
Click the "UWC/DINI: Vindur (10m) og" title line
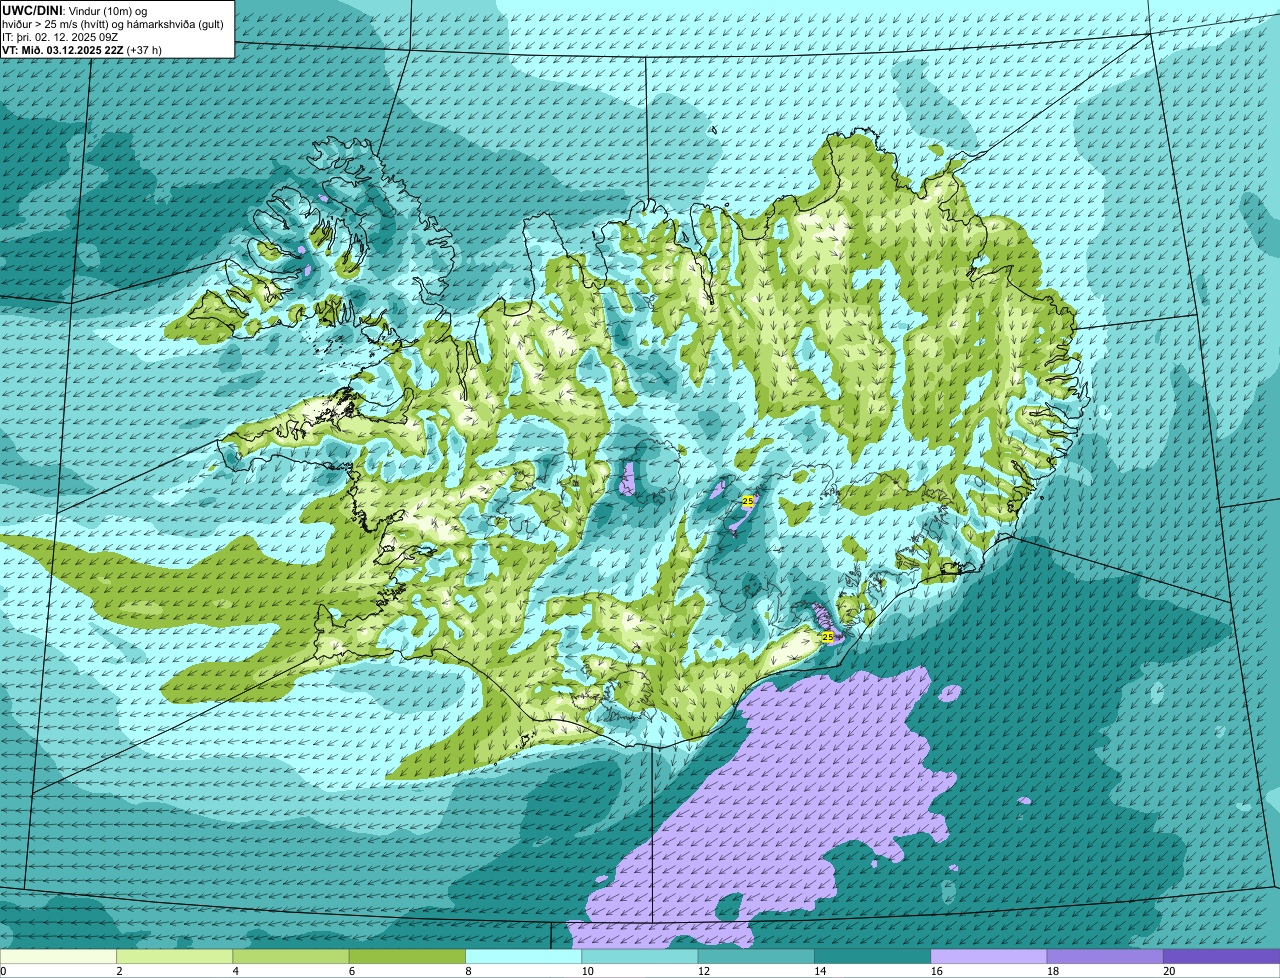click(x=75, y=10)
